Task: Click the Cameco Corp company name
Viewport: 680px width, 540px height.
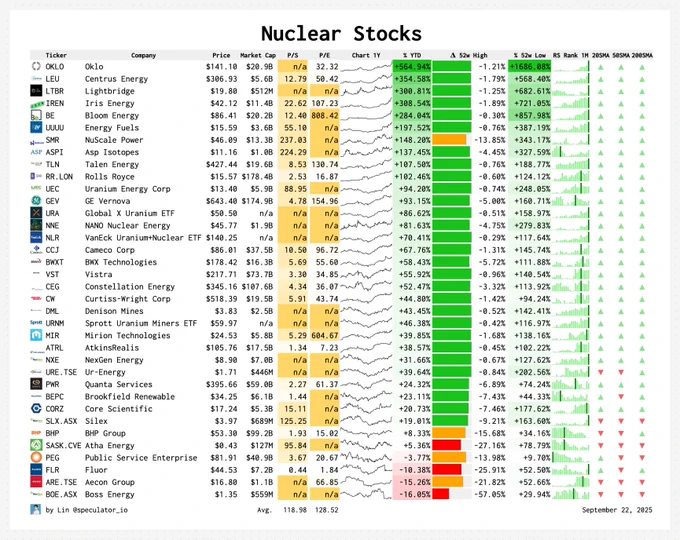Action: 110,250
